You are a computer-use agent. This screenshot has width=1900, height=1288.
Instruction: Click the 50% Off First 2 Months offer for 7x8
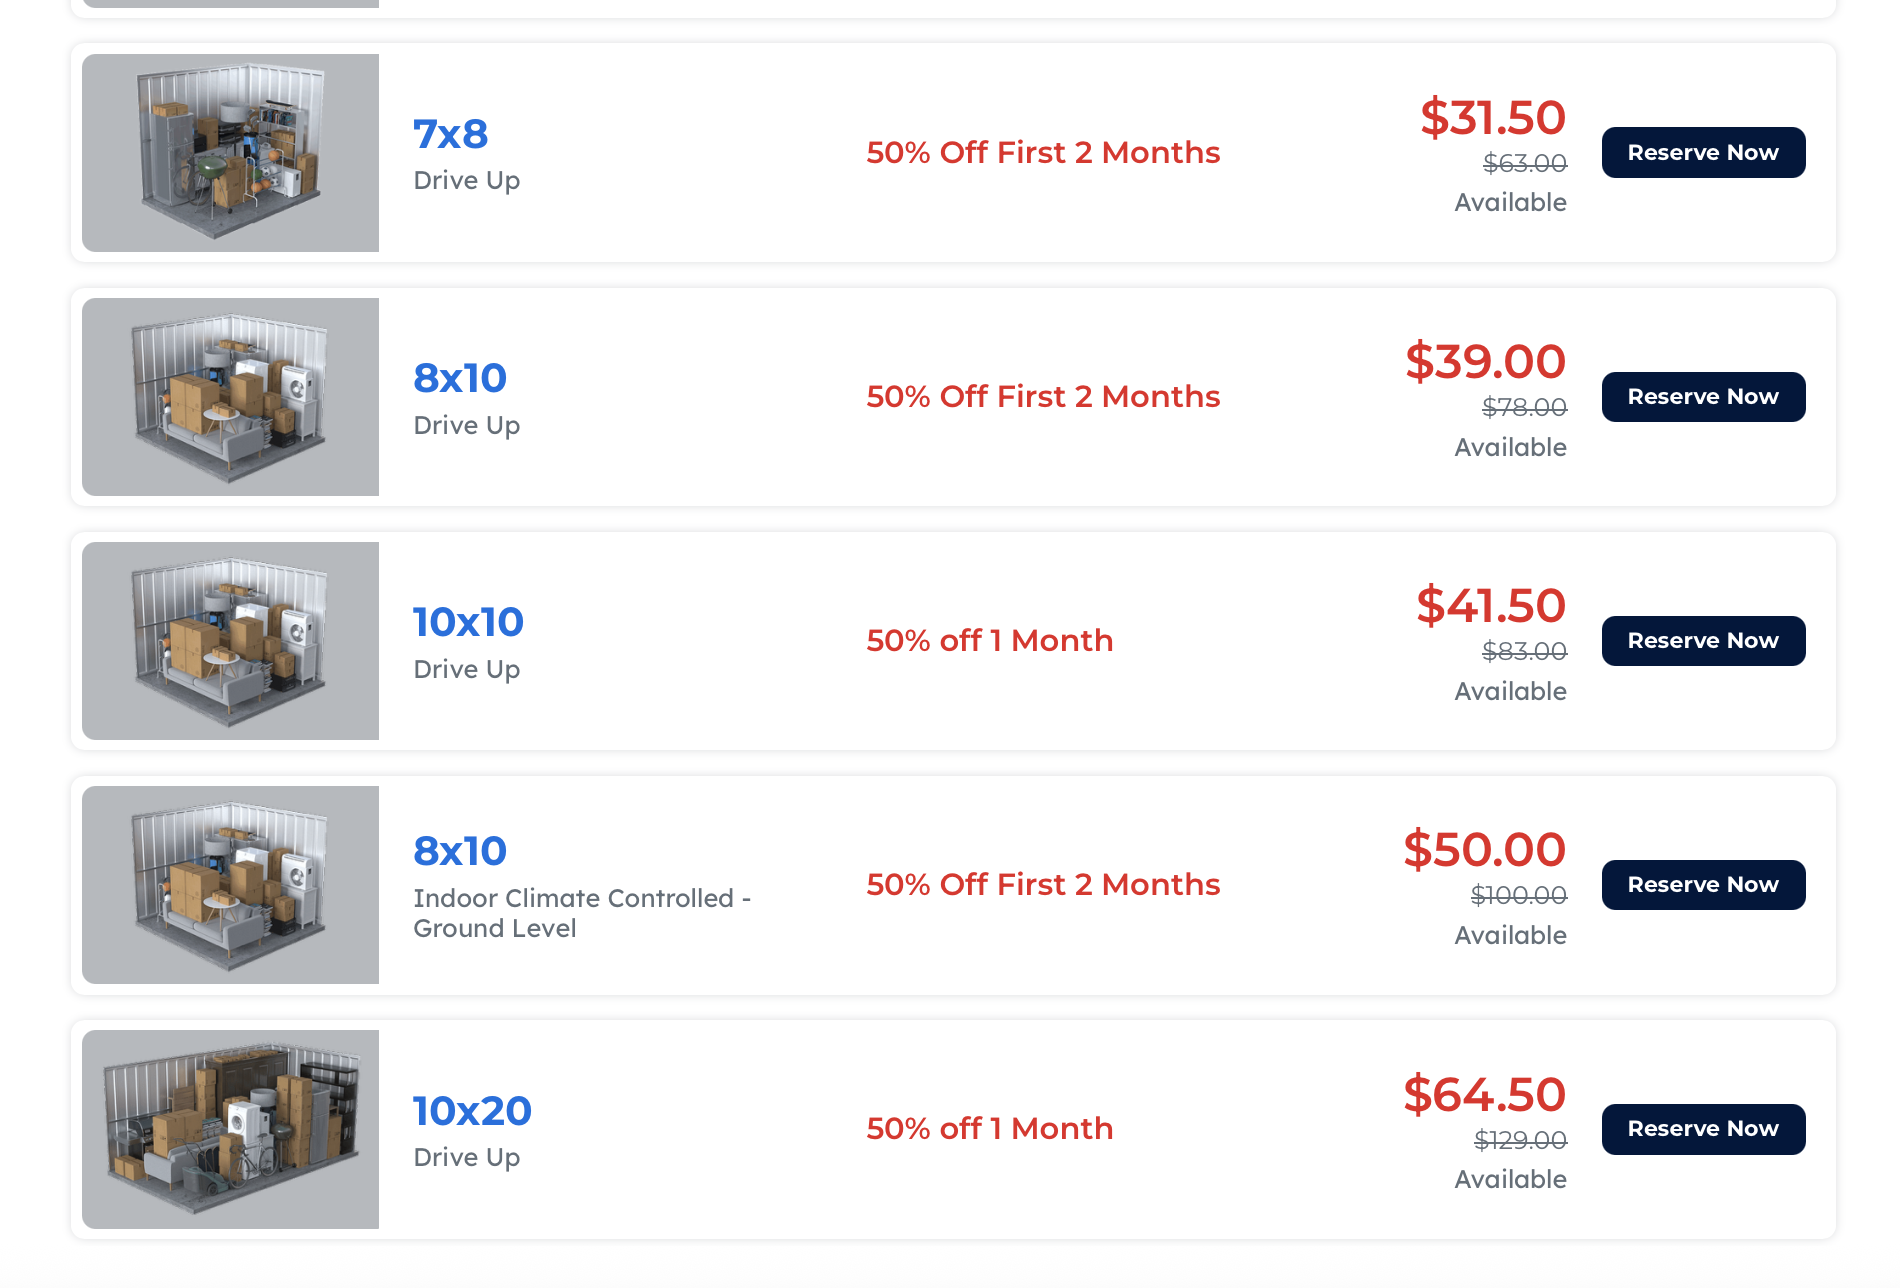tap(1043, 152)
